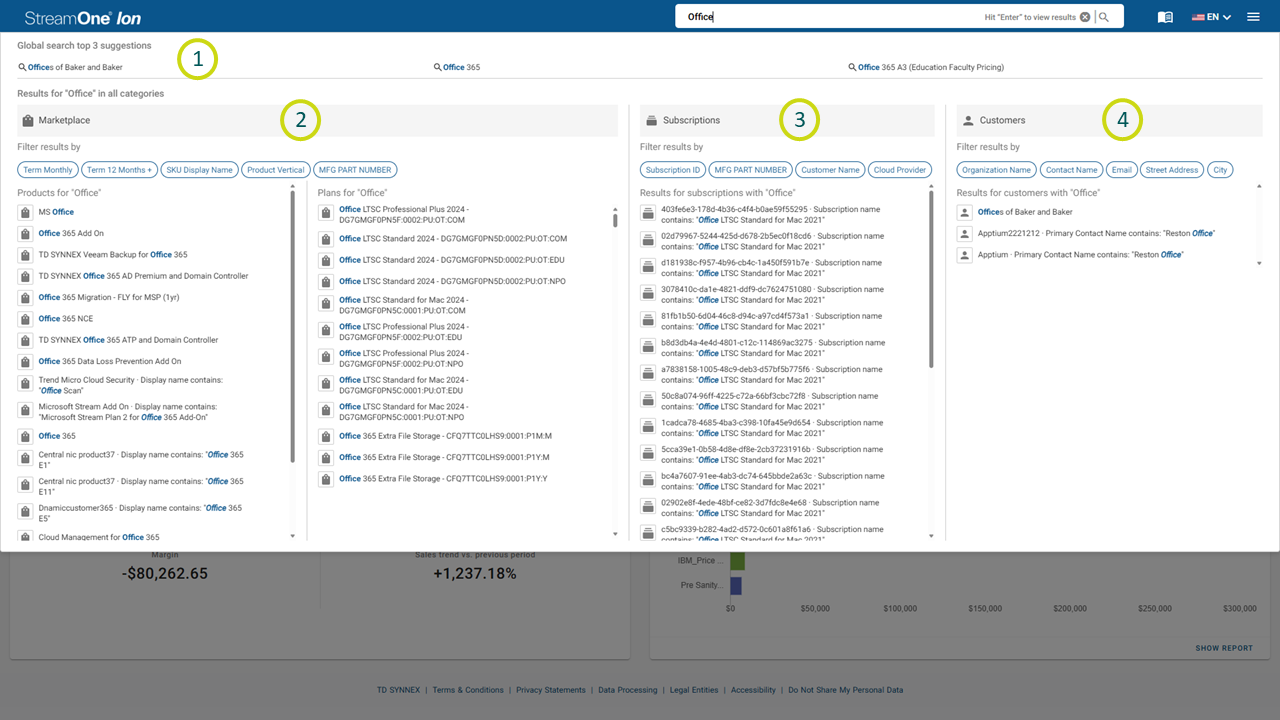Click subscription icon for bc4a7607-91ee-4ab3

pos(648,480)
